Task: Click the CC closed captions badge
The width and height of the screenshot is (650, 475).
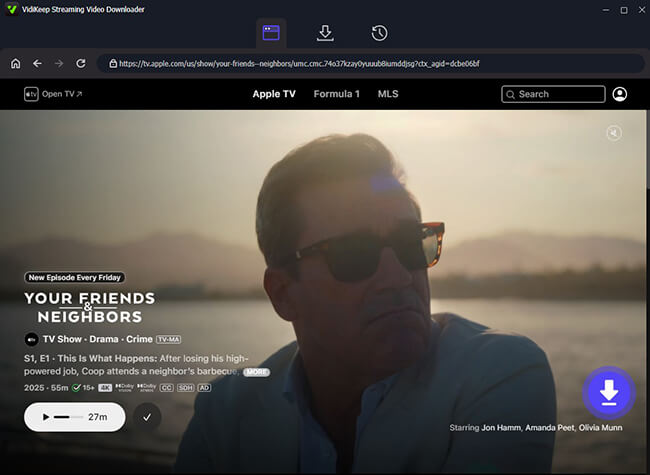Action: pos(167,388)
